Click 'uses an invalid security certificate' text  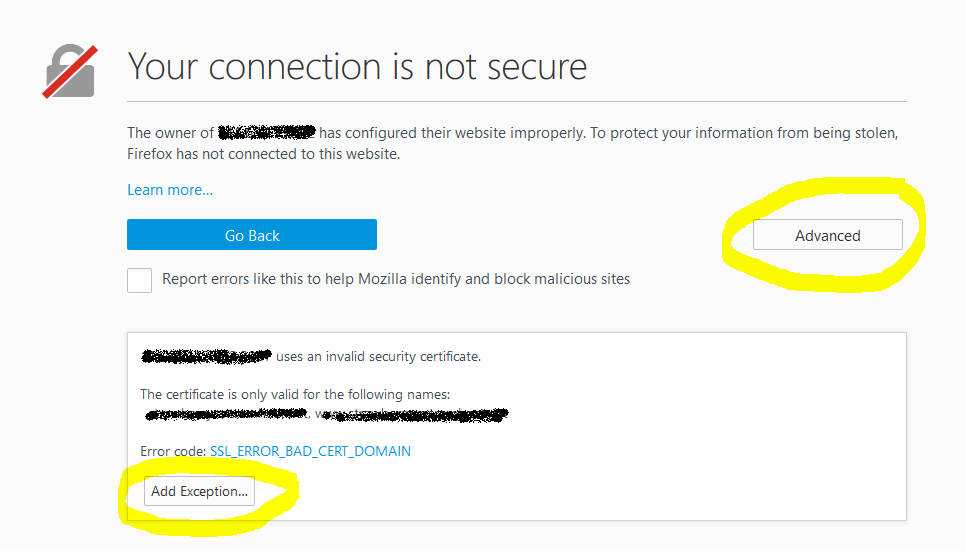(378, 356)
